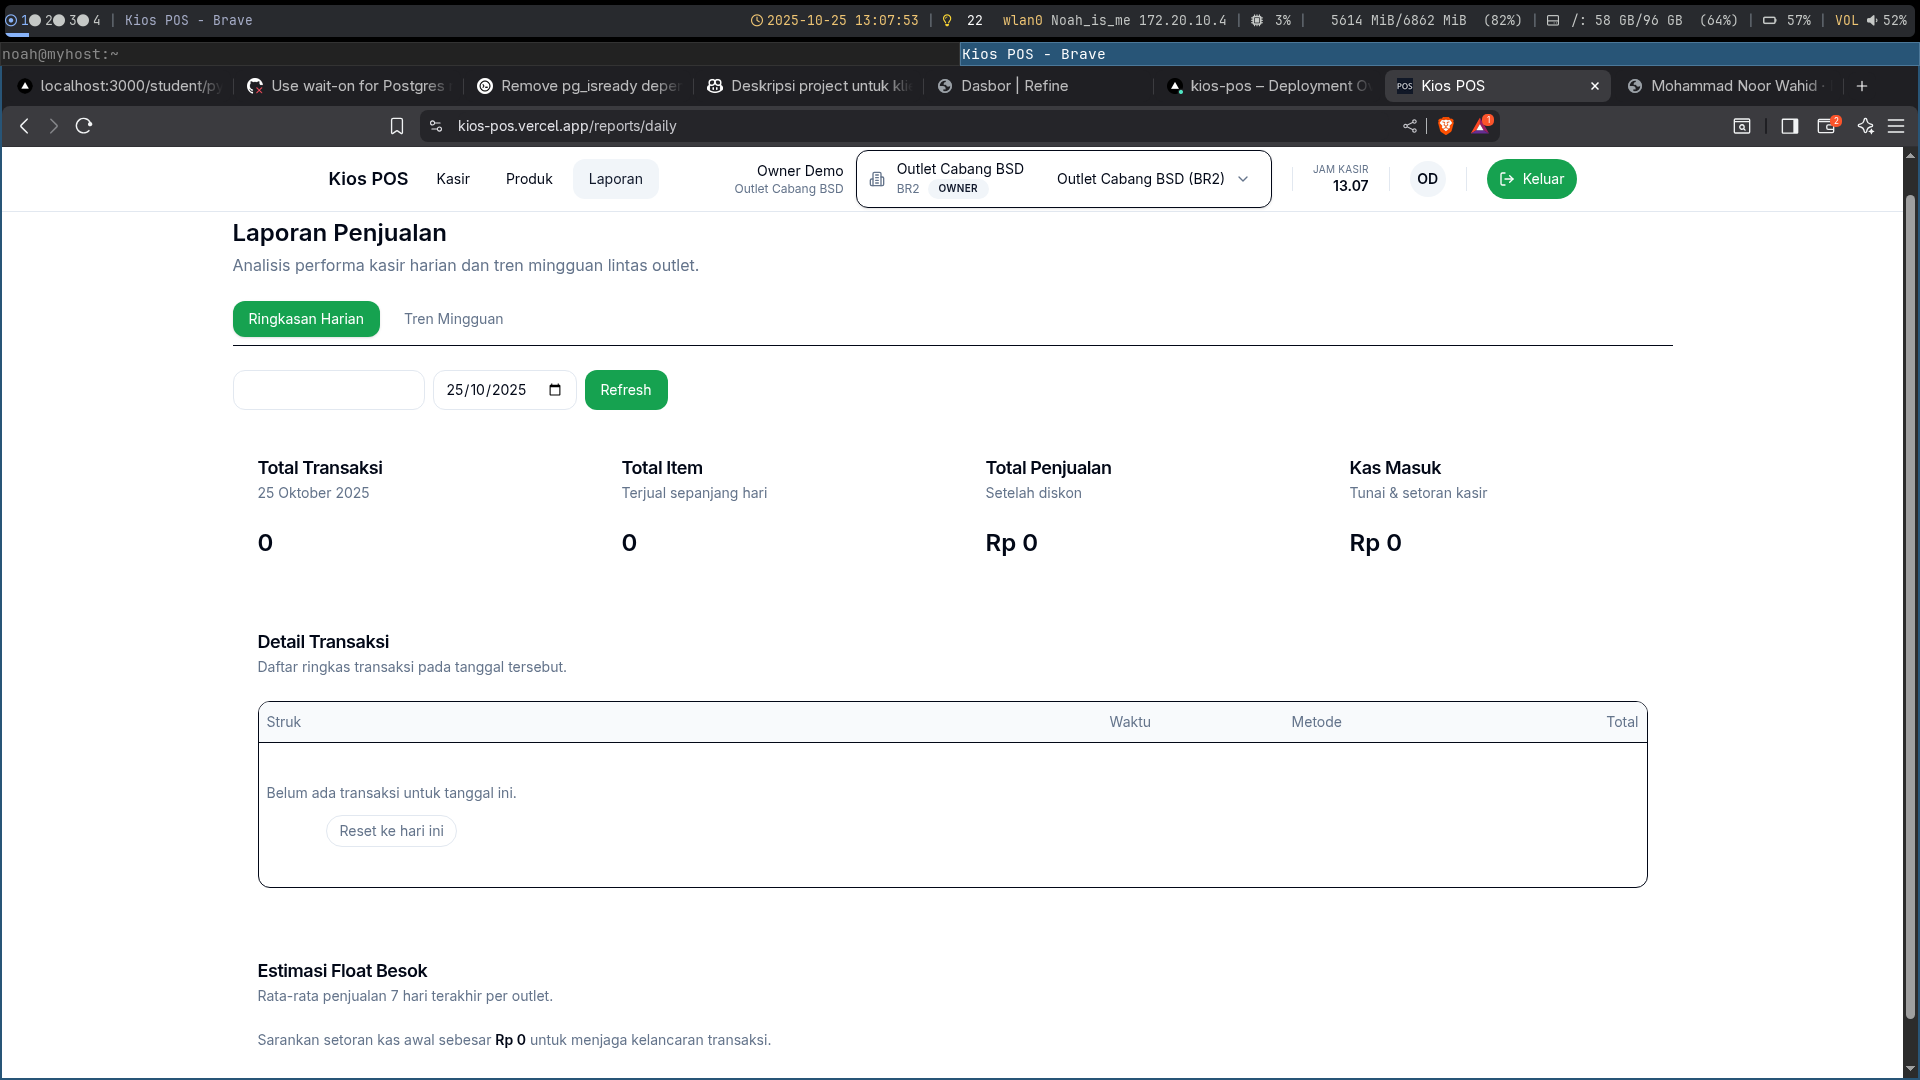The image size is (1920, 1080).
Task: Open the browser hamburger menu
Action: [1896, 126]
